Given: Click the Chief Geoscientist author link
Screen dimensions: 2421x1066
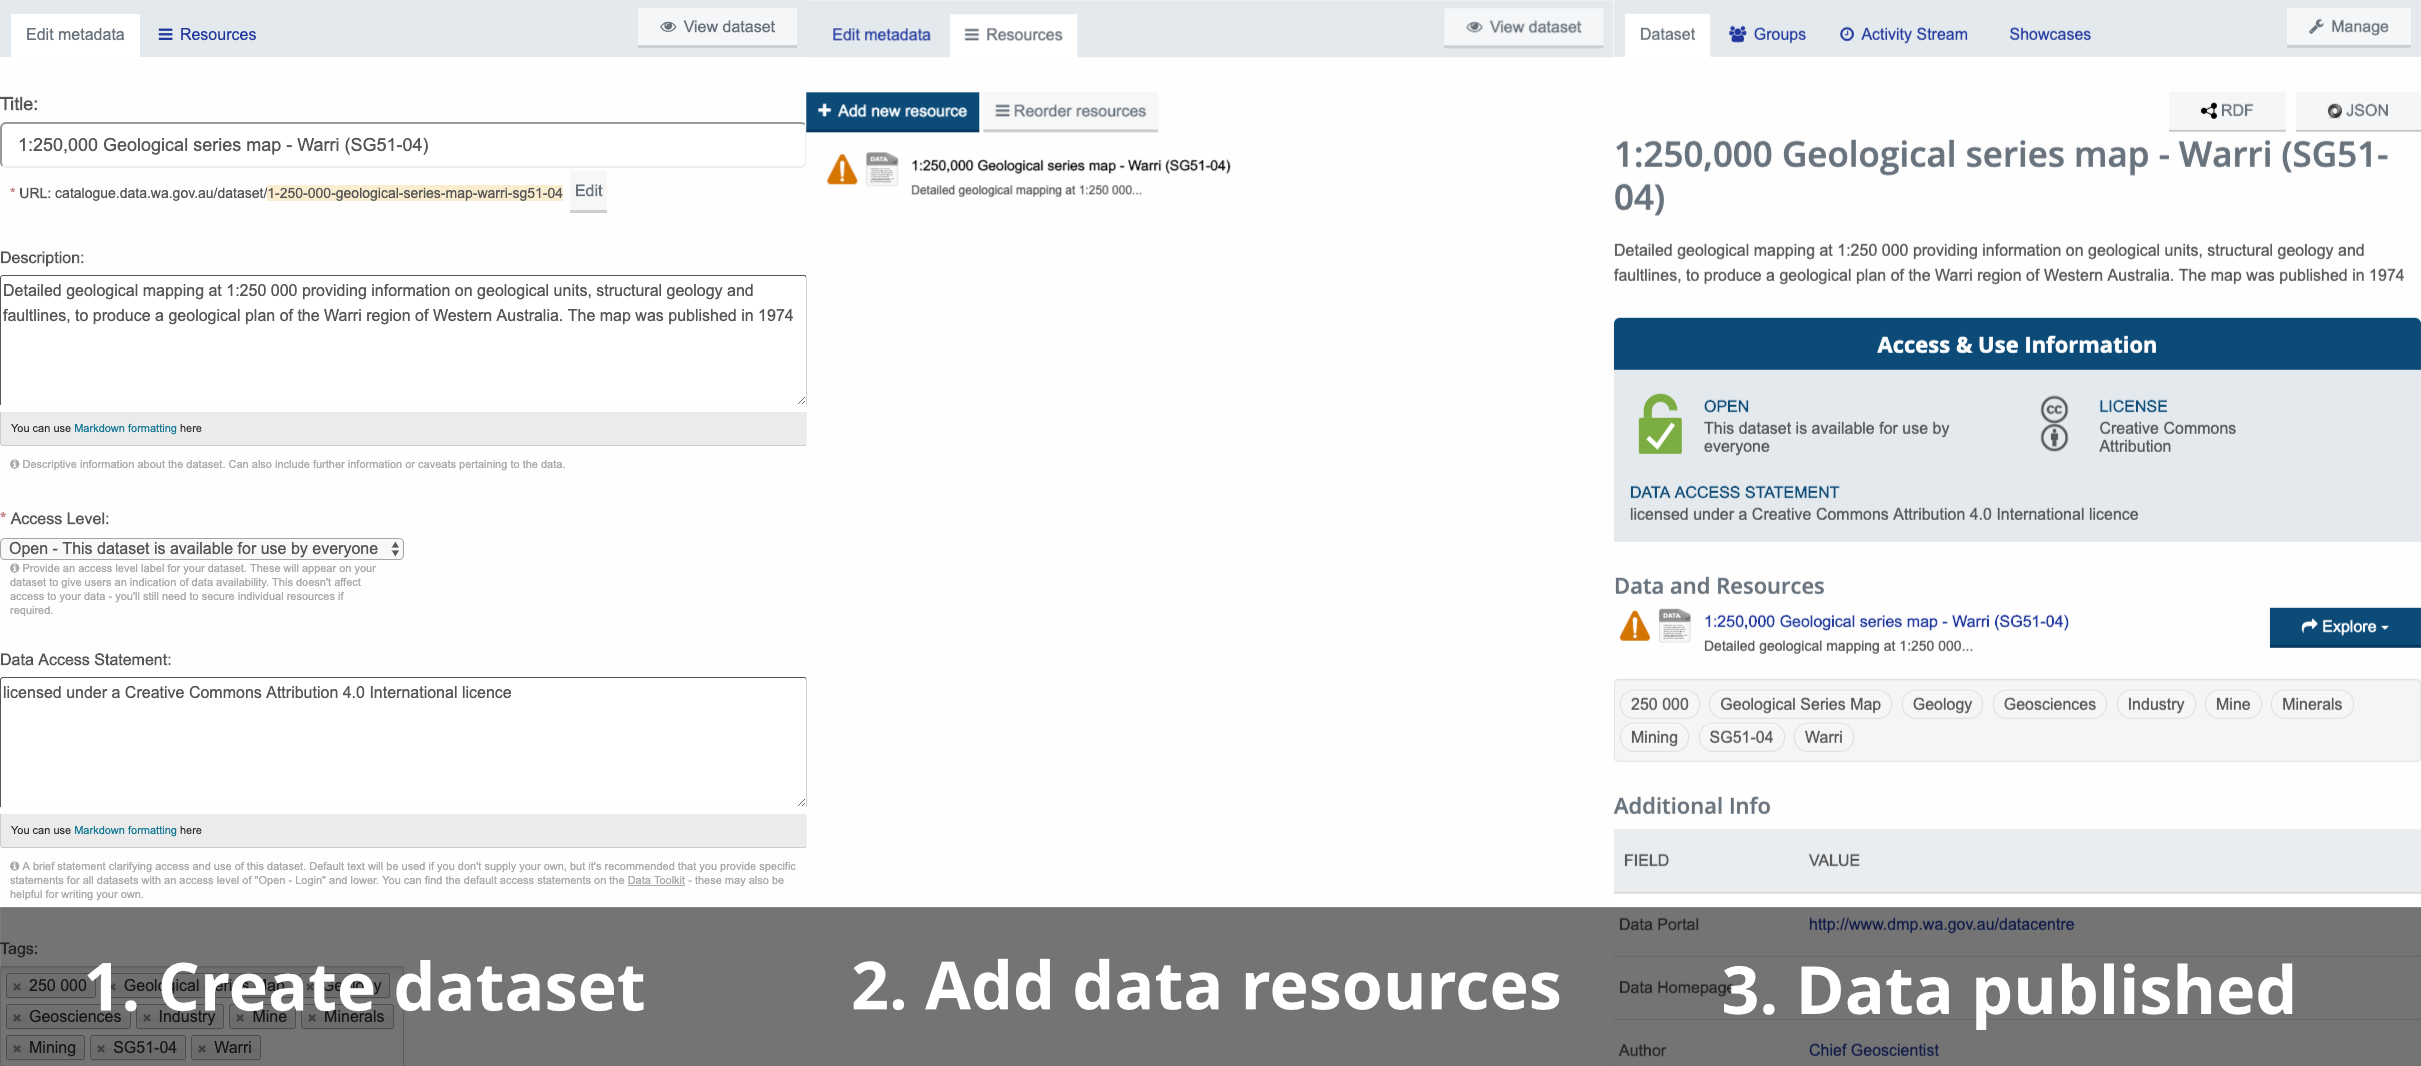Looking at the screenshot, I should 1873,1050.
